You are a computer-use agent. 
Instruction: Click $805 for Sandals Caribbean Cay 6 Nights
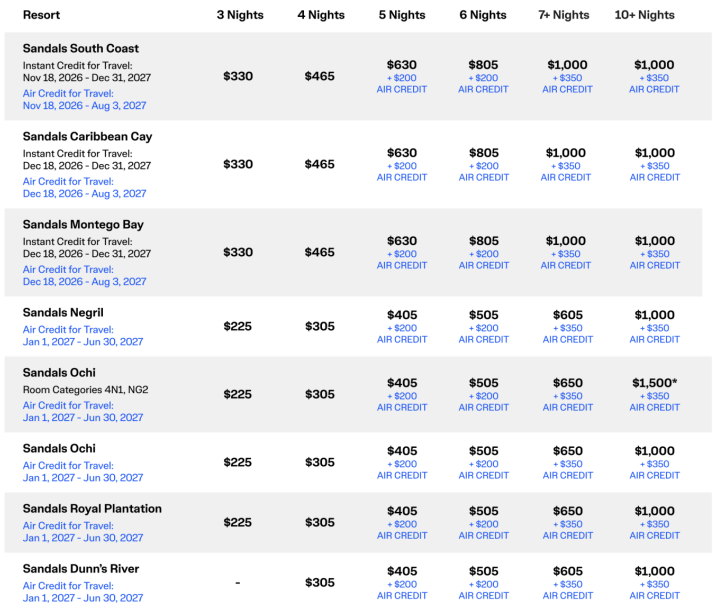click(x=484, y=153)
